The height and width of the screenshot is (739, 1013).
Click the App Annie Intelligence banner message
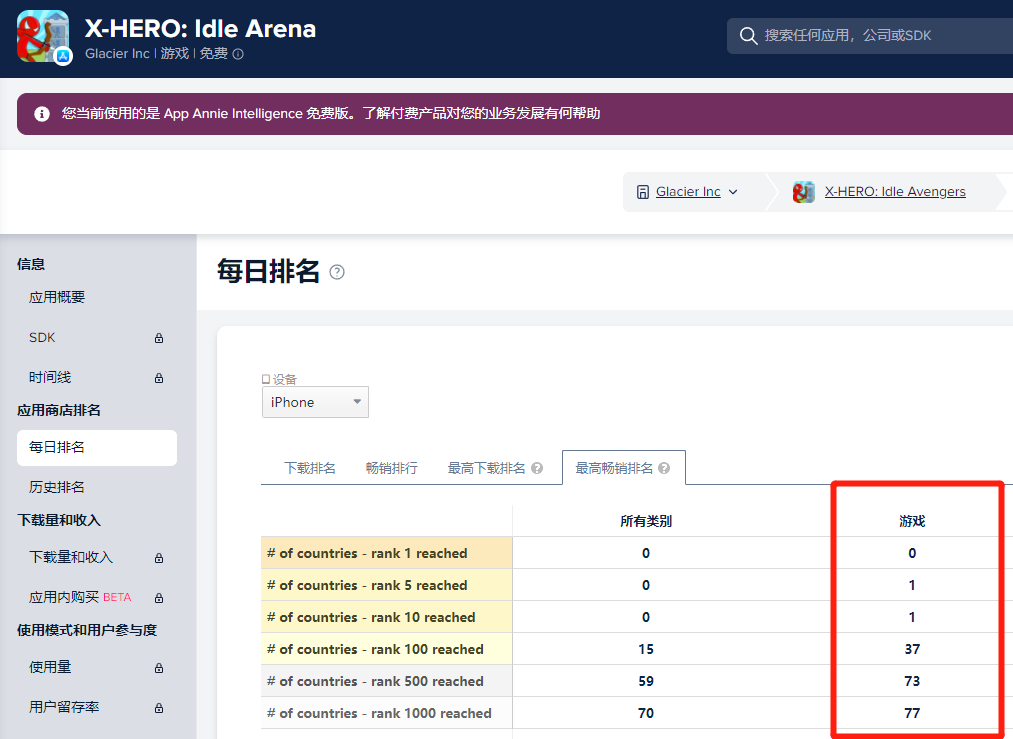click(x=331, y=114)
